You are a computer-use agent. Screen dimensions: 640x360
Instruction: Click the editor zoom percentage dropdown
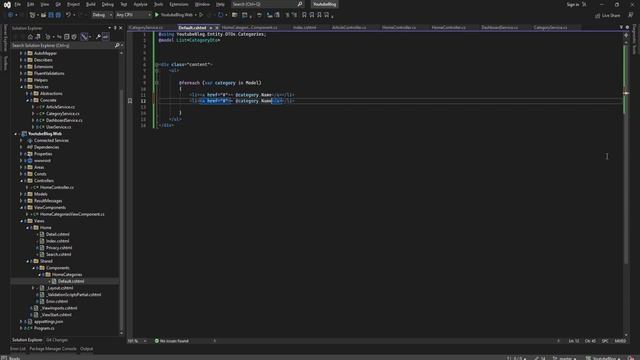point(137,340)
